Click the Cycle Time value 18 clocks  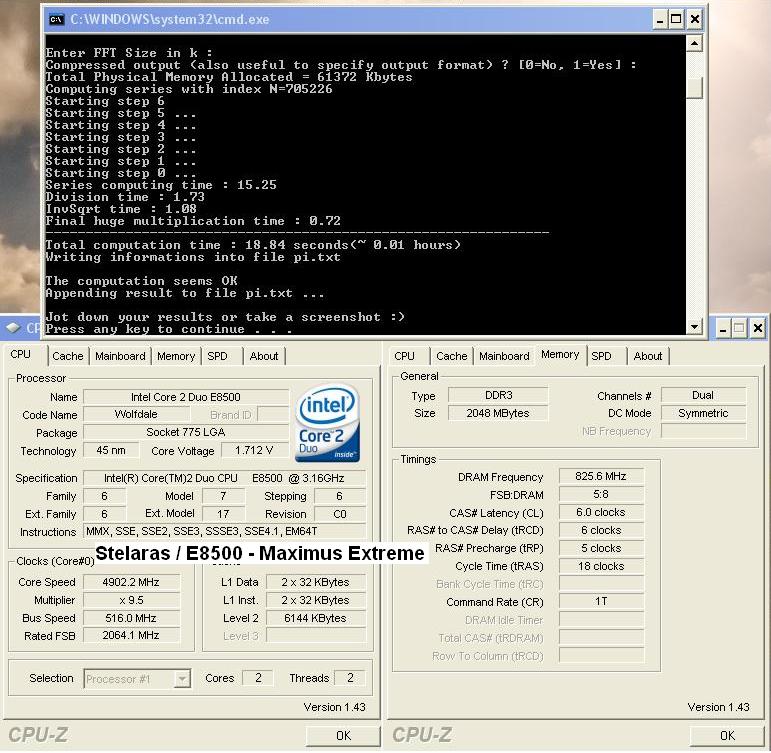601,567
